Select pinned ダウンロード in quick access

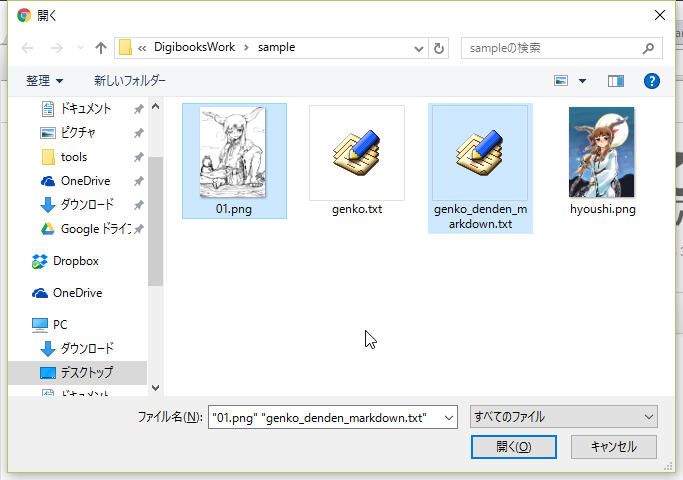87,204
